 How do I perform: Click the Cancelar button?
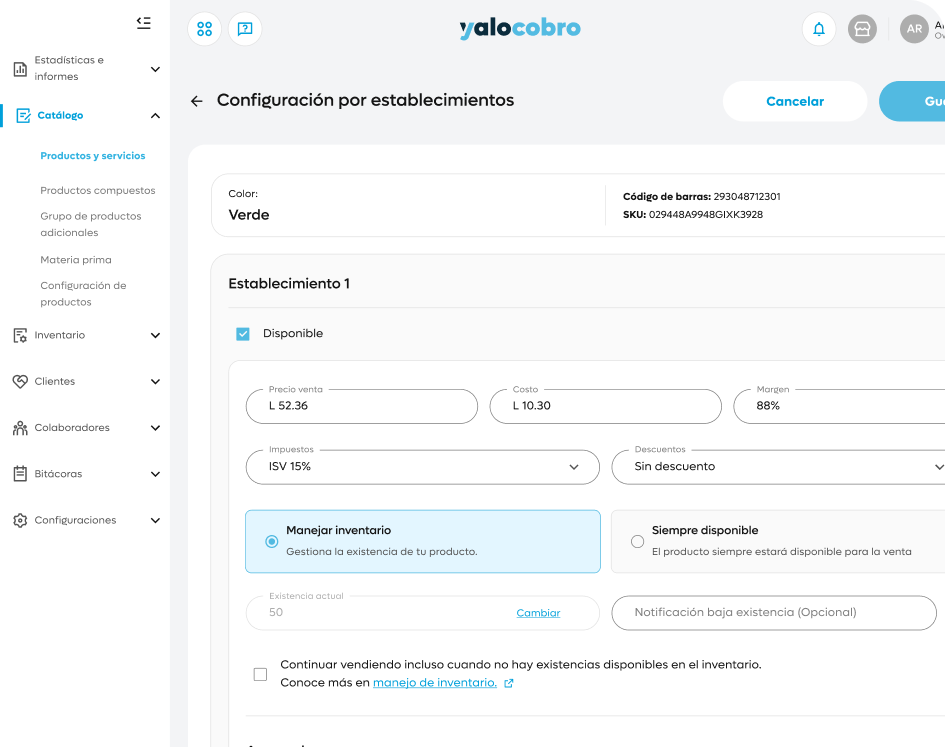pyautogui.click(x=795, y=101)
